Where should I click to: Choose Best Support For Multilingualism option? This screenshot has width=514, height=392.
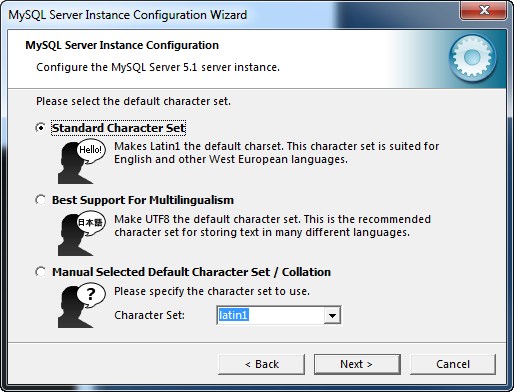(x=41, y=200)
